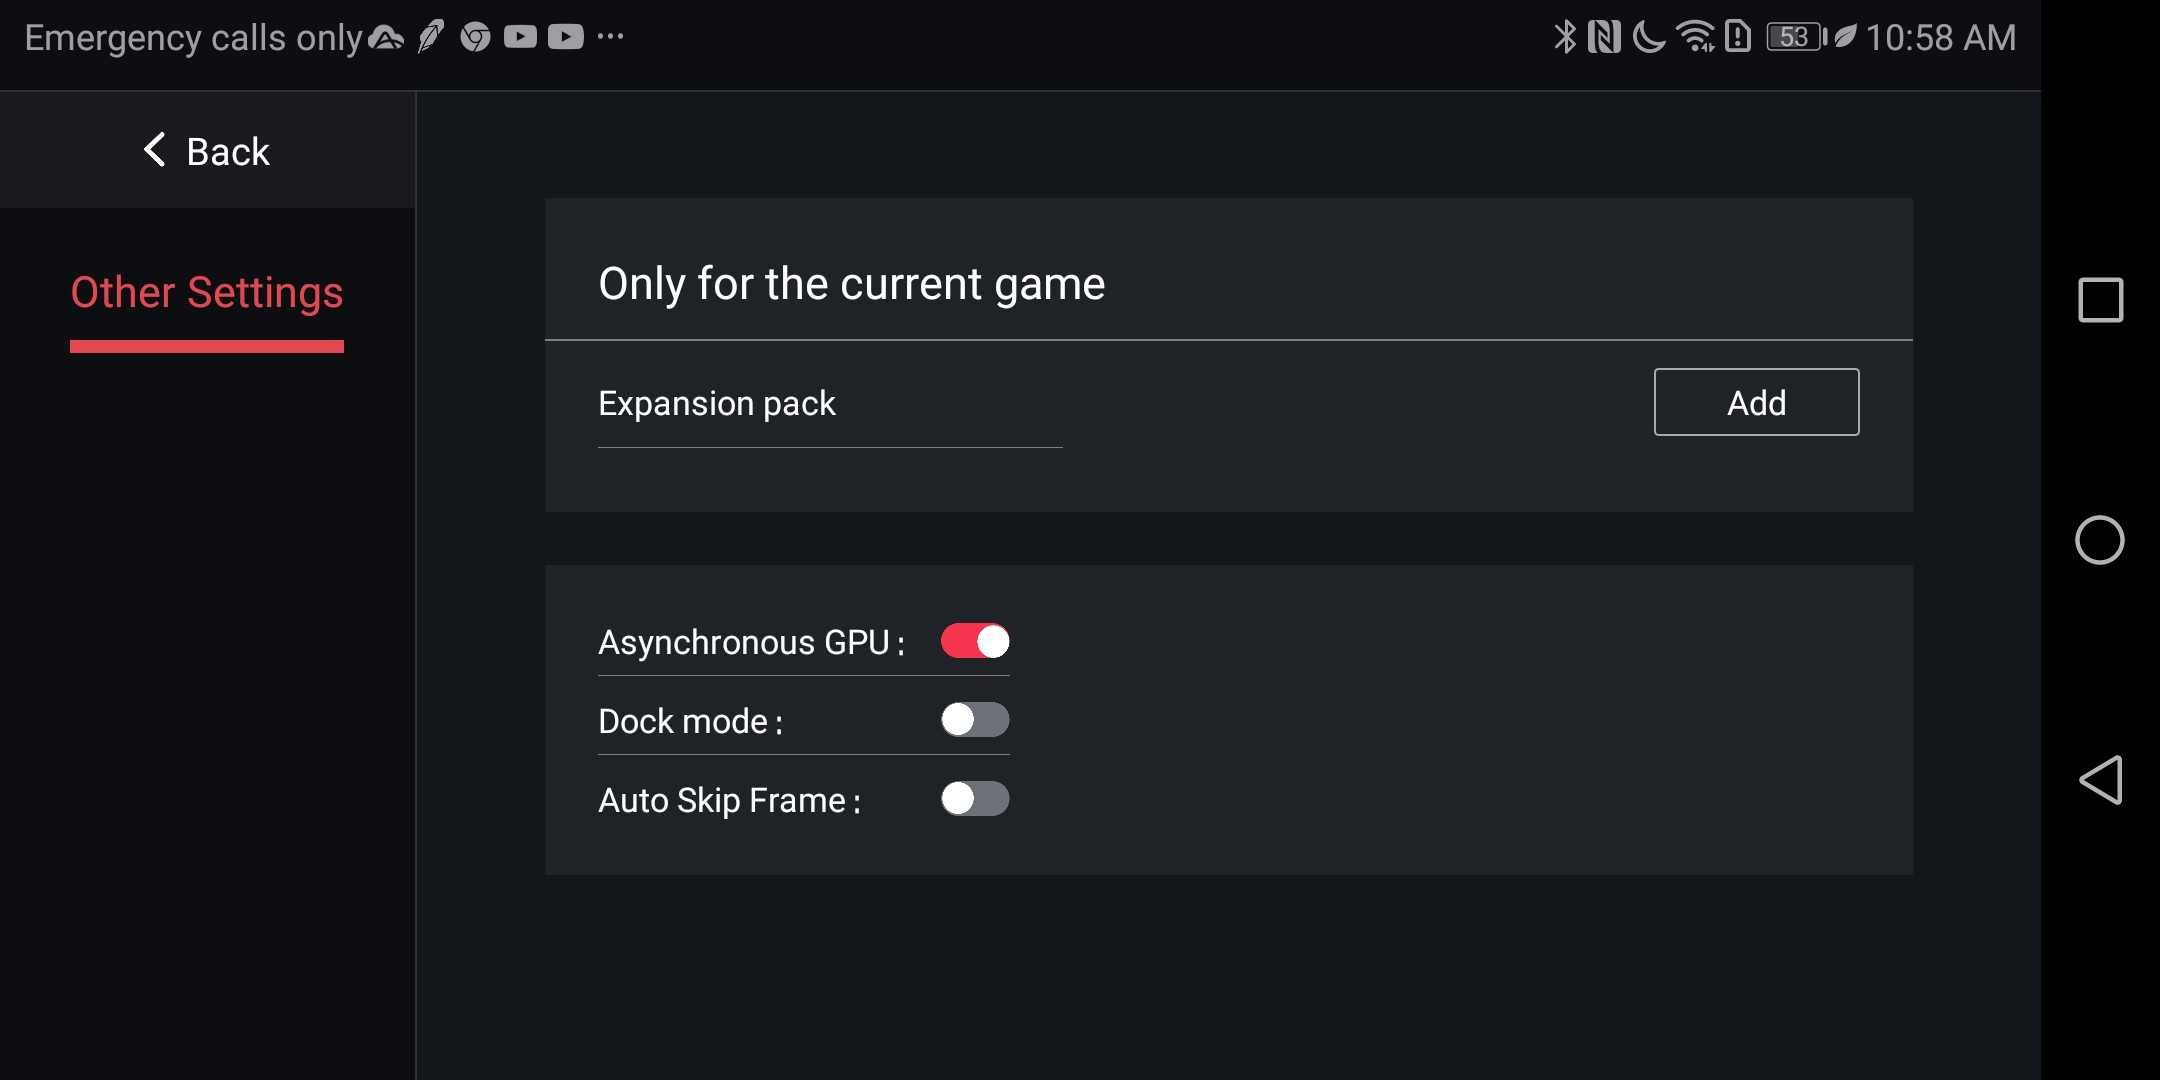
Task: Tap the Back arrow chevron
Action: (x=154, y=150)
